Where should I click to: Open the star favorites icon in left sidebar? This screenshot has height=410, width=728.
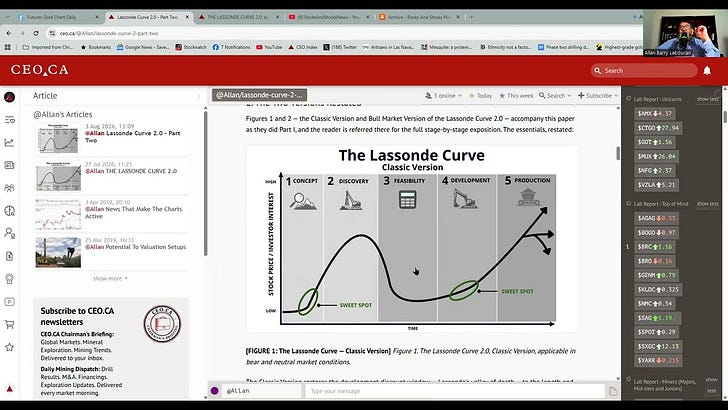(9, 347)
